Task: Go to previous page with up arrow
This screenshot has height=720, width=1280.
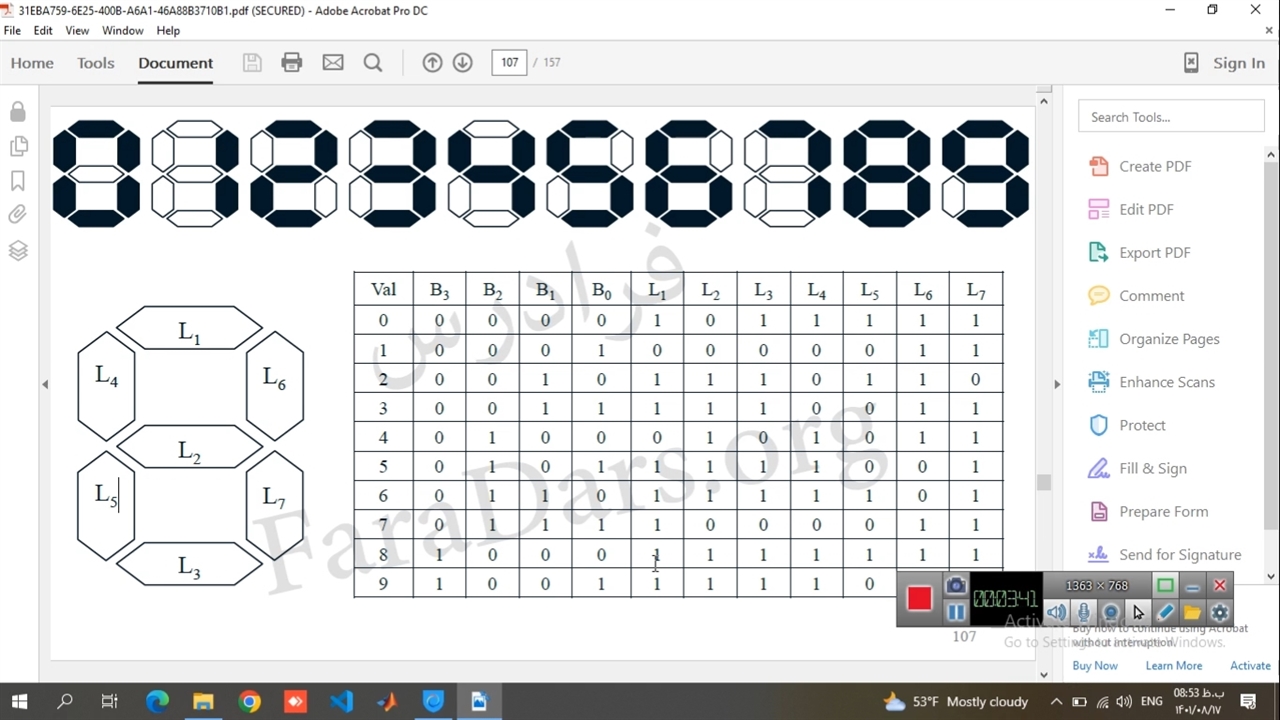Action: tap(432, 63)
